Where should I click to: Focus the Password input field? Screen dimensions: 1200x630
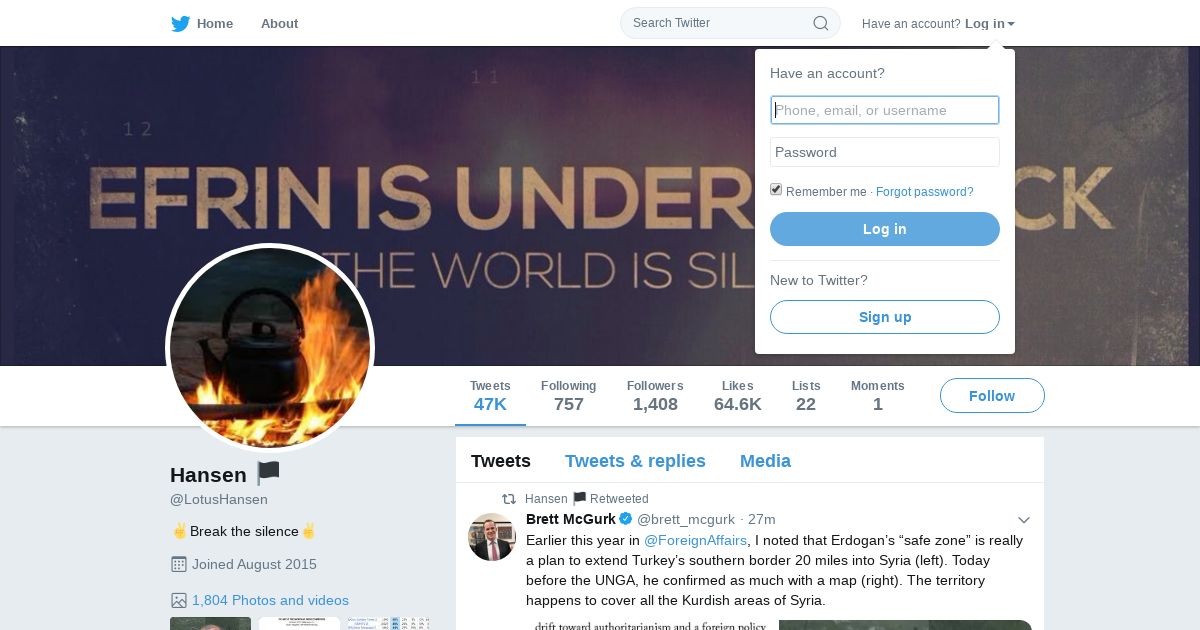click(885, 152)
